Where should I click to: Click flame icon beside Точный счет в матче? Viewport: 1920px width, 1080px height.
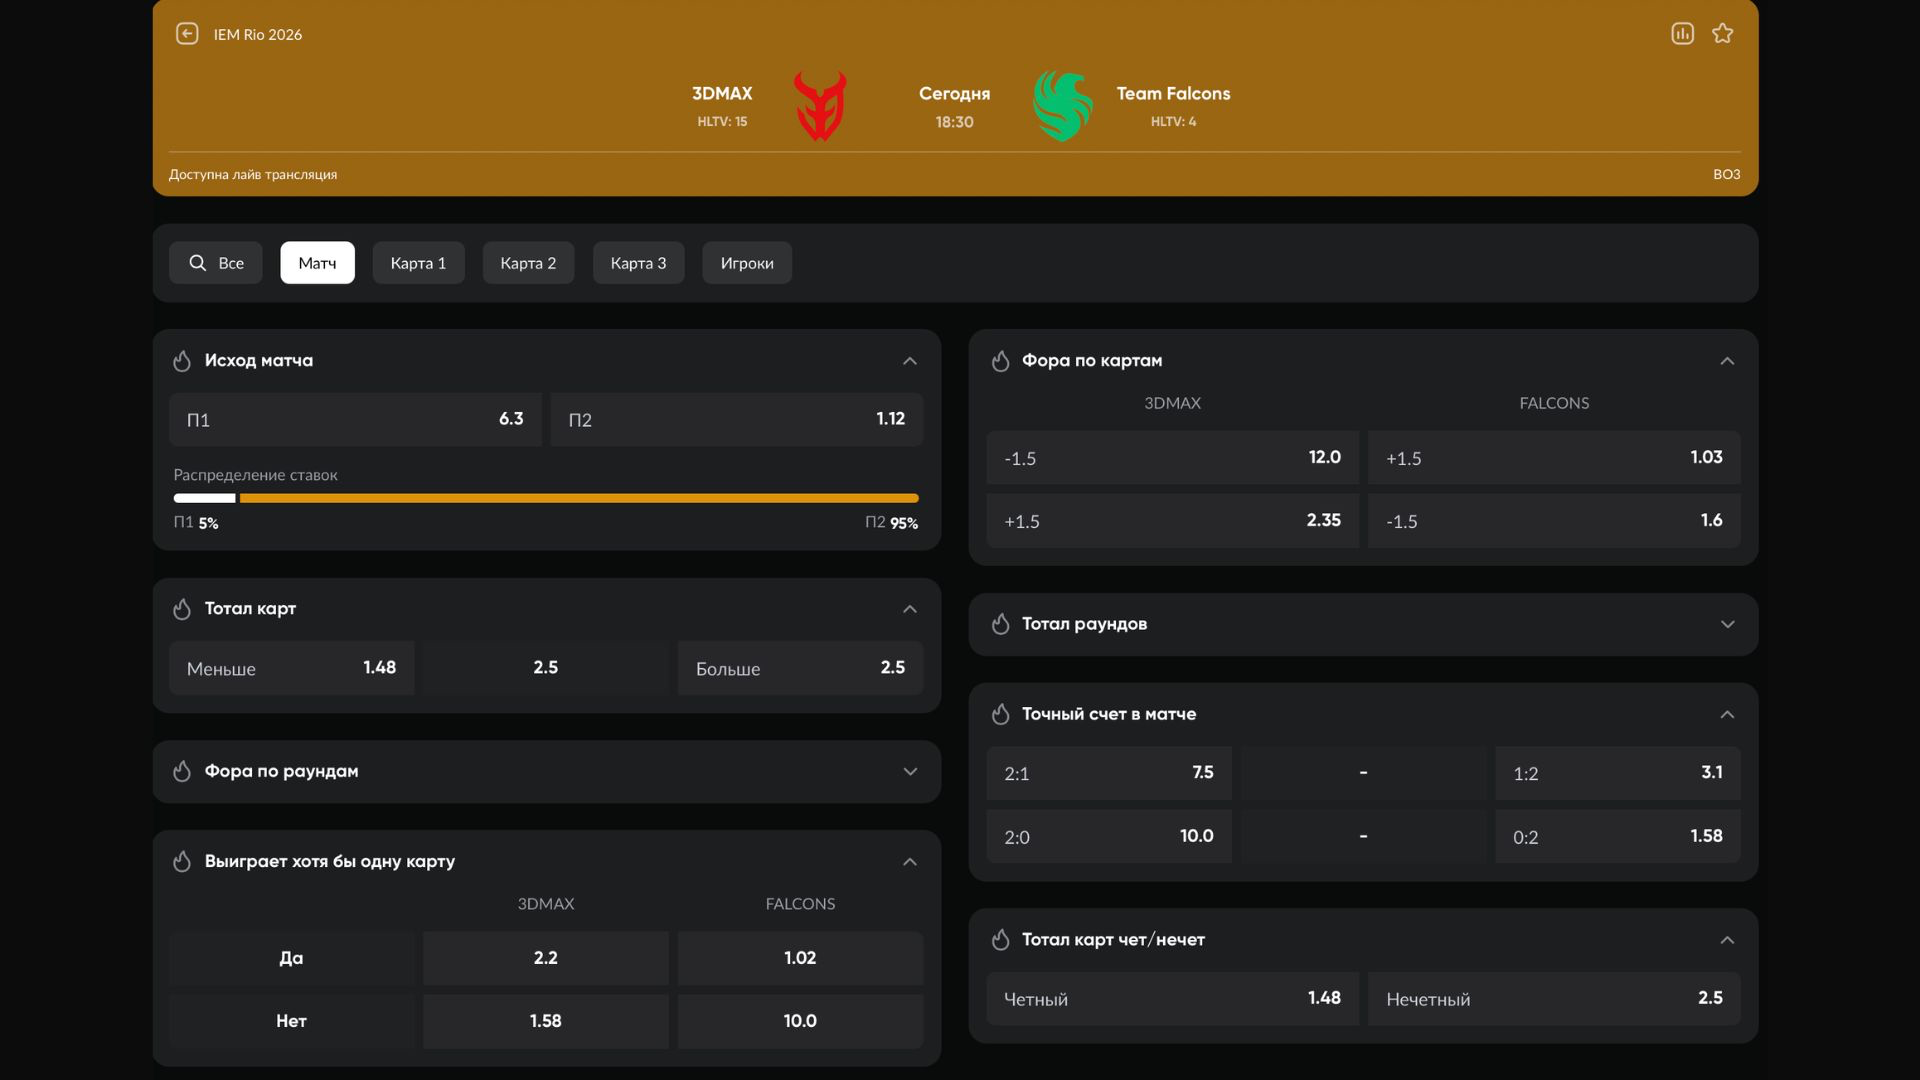[1000, 714]
